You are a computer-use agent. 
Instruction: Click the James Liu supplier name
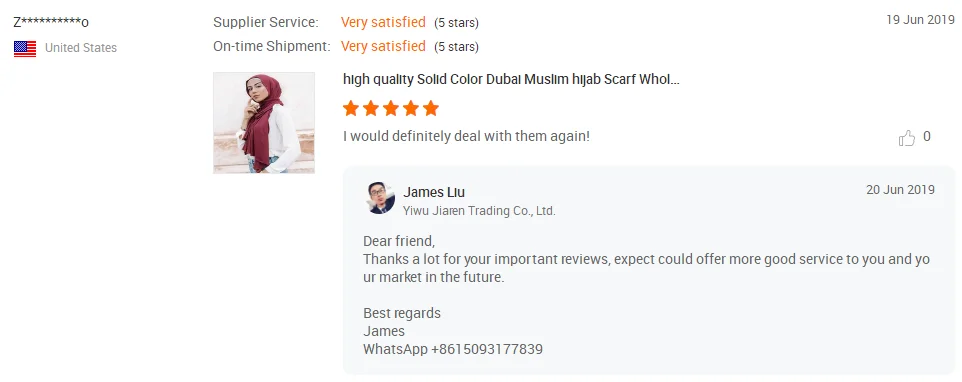(x=434, y=193)
